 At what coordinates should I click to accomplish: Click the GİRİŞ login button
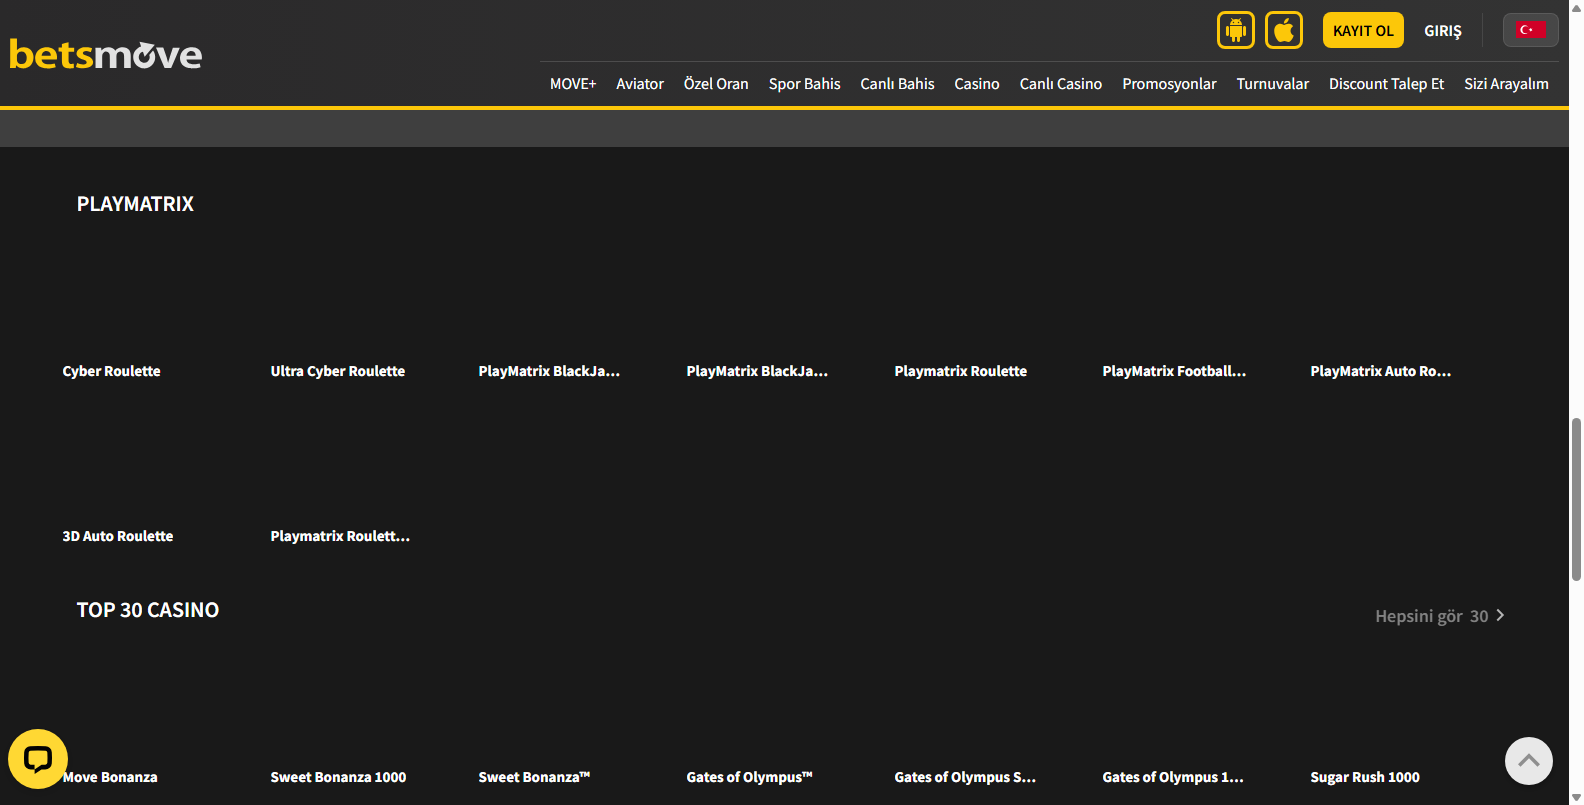coord(1443,31)
